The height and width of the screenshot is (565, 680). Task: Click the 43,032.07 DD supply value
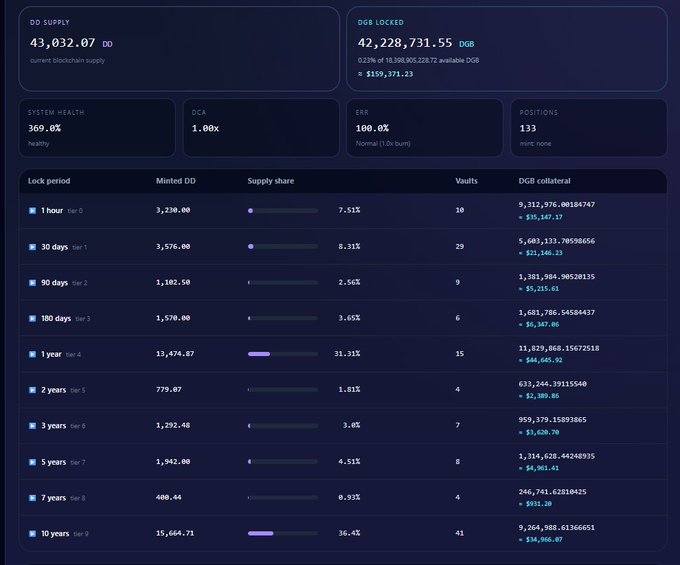(62, 43)
